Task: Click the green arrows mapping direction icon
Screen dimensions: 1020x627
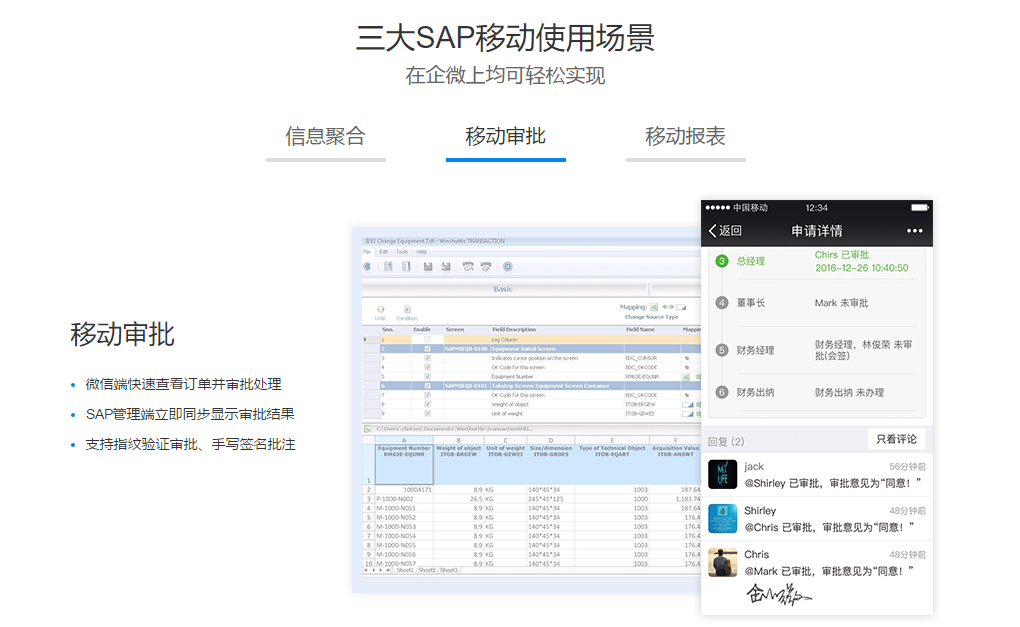Action: (668, 307)
